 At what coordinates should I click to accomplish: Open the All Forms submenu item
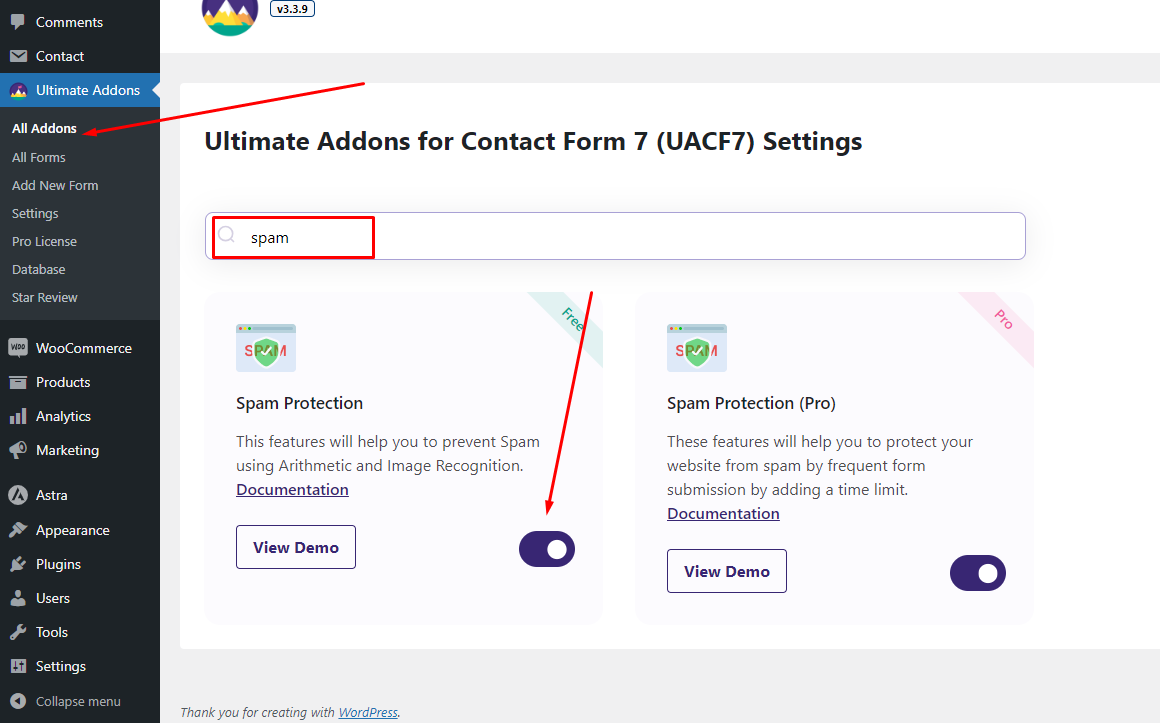(x=39, y=157)
